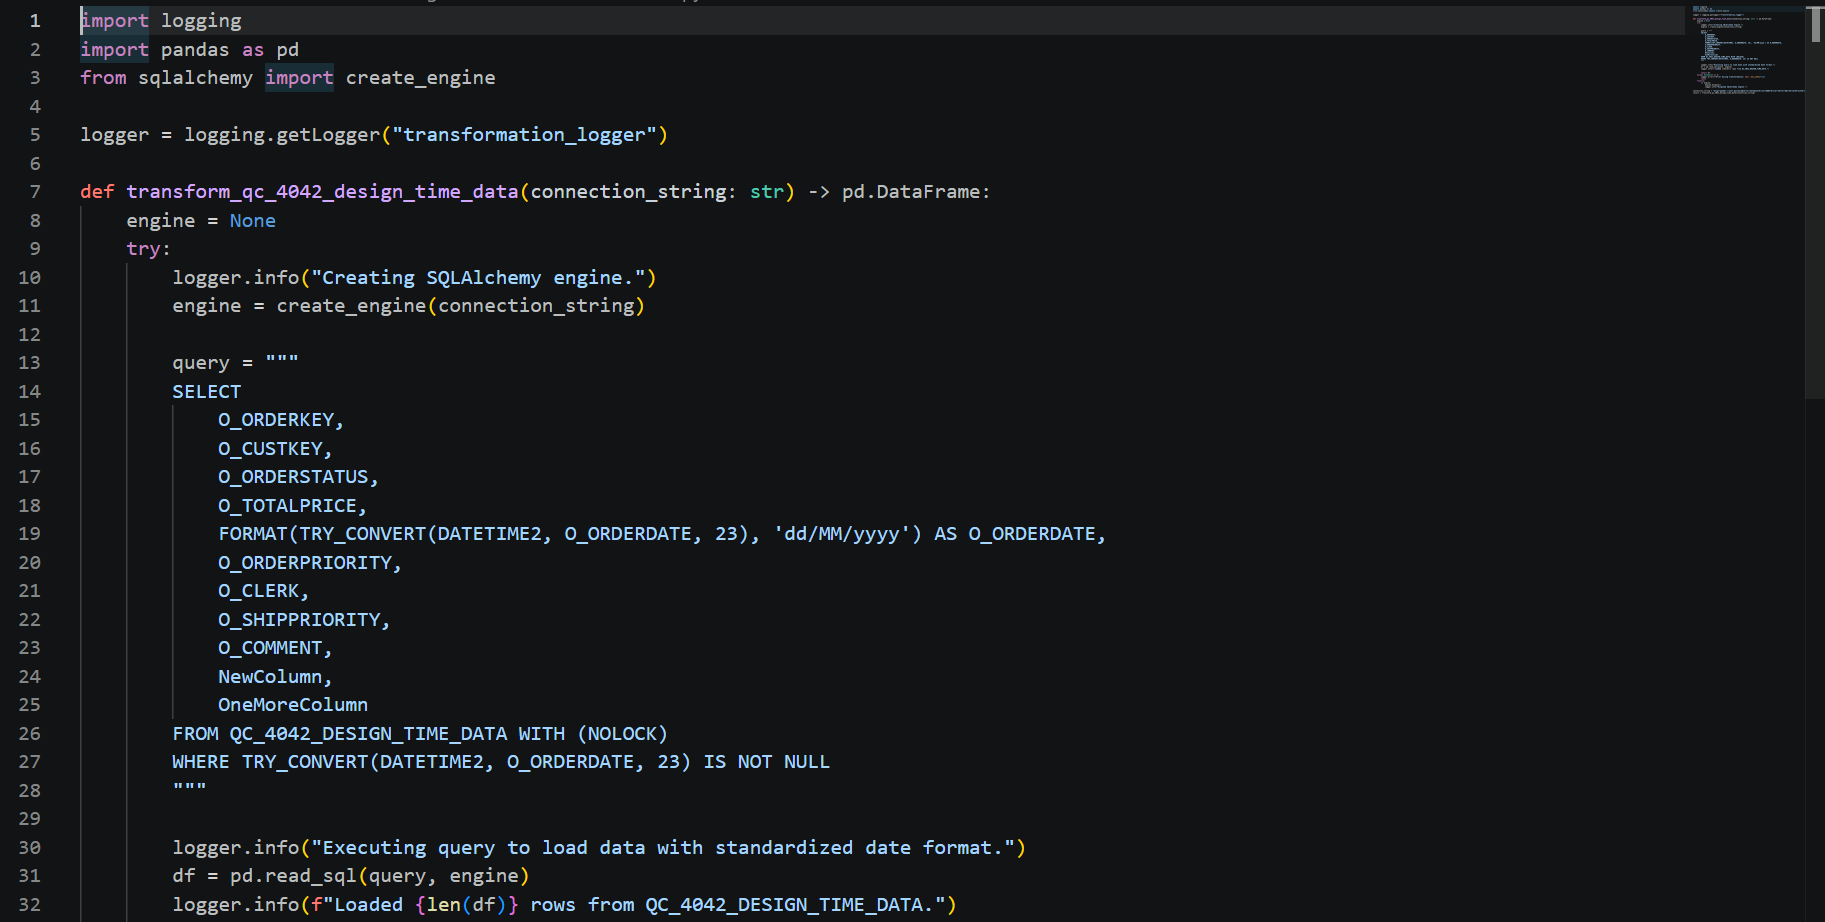Click the SELECT keyword on line 14

point(207,391)
